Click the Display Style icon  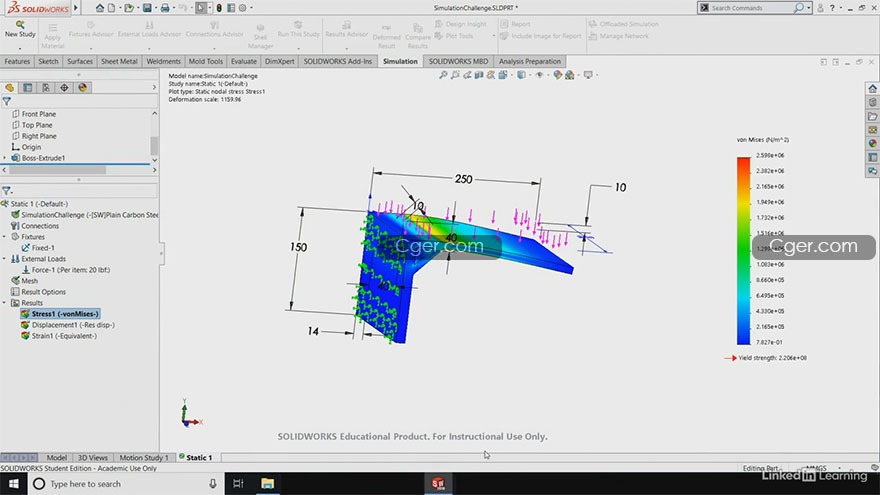521,75
